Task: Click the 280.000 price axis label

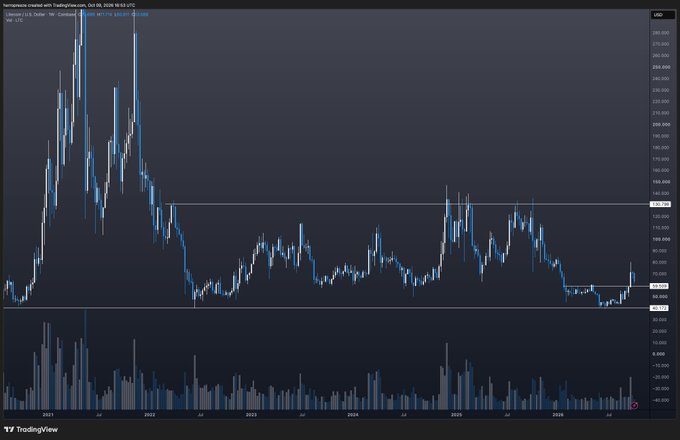Action: (661, 33)
